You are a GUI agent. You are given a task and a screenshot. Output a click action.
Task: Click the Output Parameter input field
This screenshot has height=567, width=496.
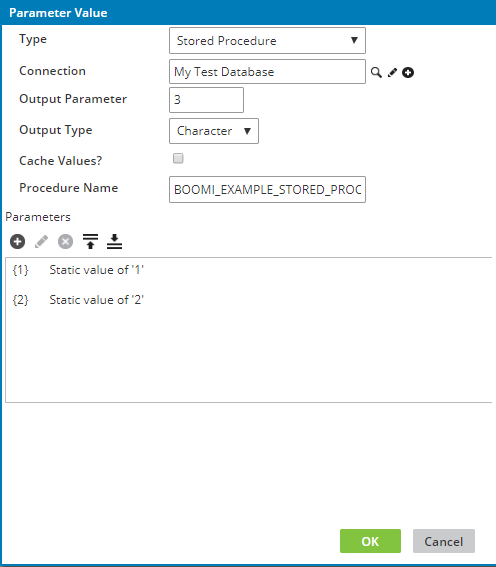tap(206, 100)
